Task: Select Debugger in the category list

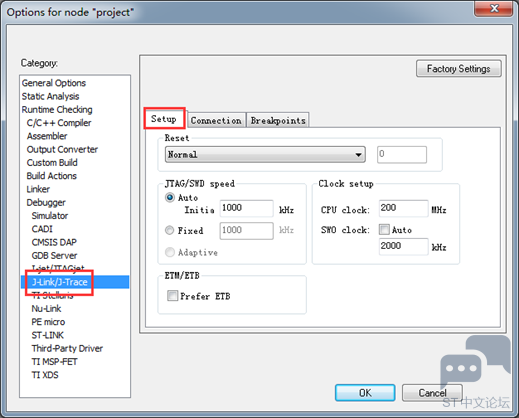Action: [x=46, y=202]
